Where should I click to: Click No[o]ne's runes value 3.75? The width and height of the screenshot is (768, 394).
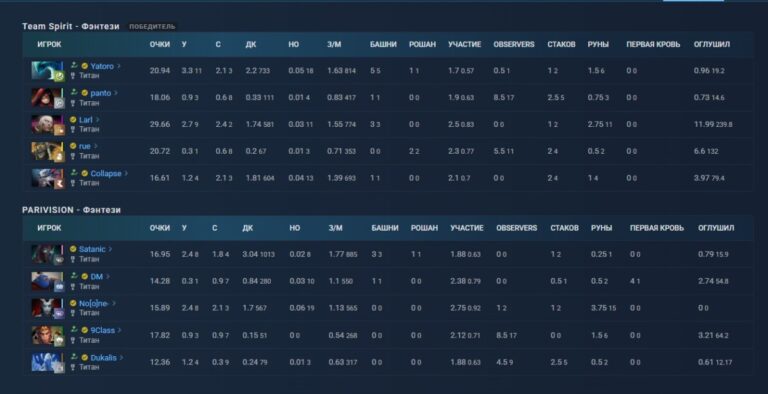[599, 308]
